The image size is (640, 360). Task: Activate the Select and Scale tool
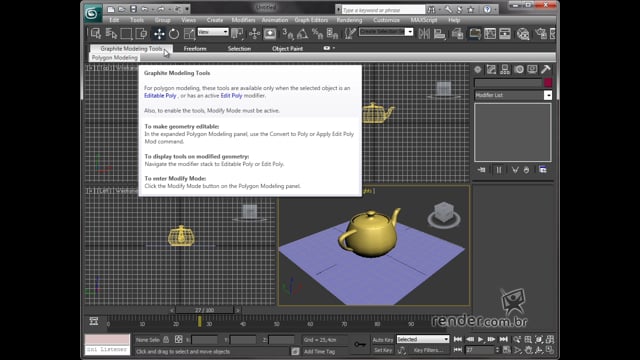(x=189, y=33)
